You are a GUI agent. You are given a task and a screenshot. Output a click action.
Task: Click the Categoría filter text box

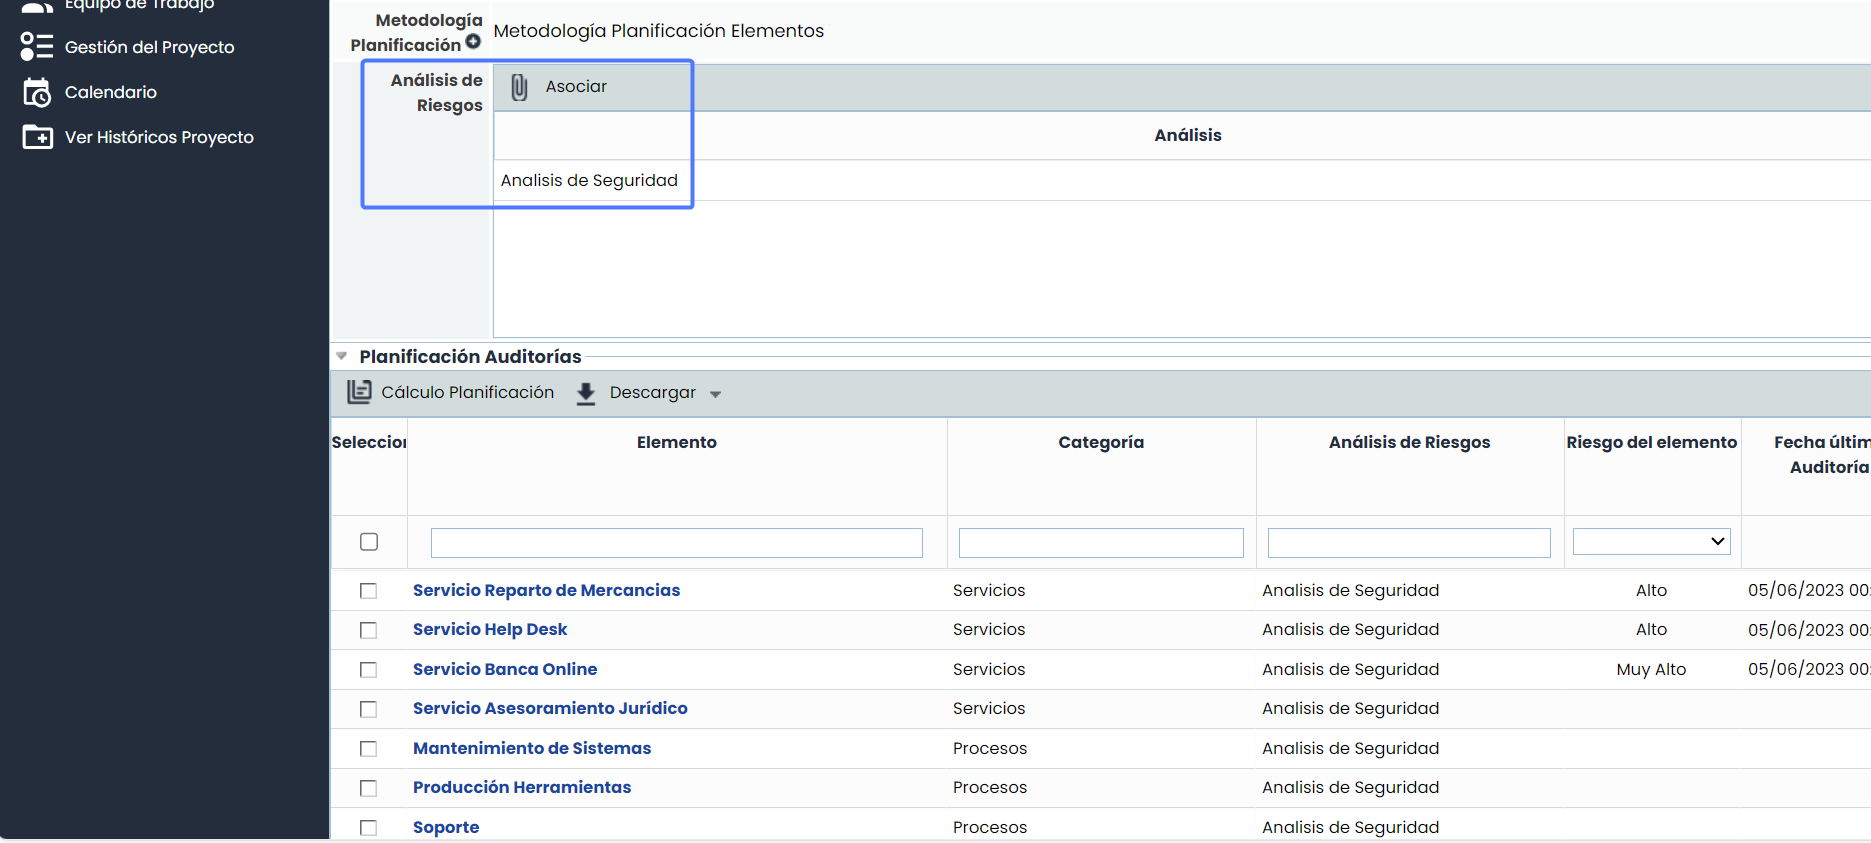coord(1100,543)
